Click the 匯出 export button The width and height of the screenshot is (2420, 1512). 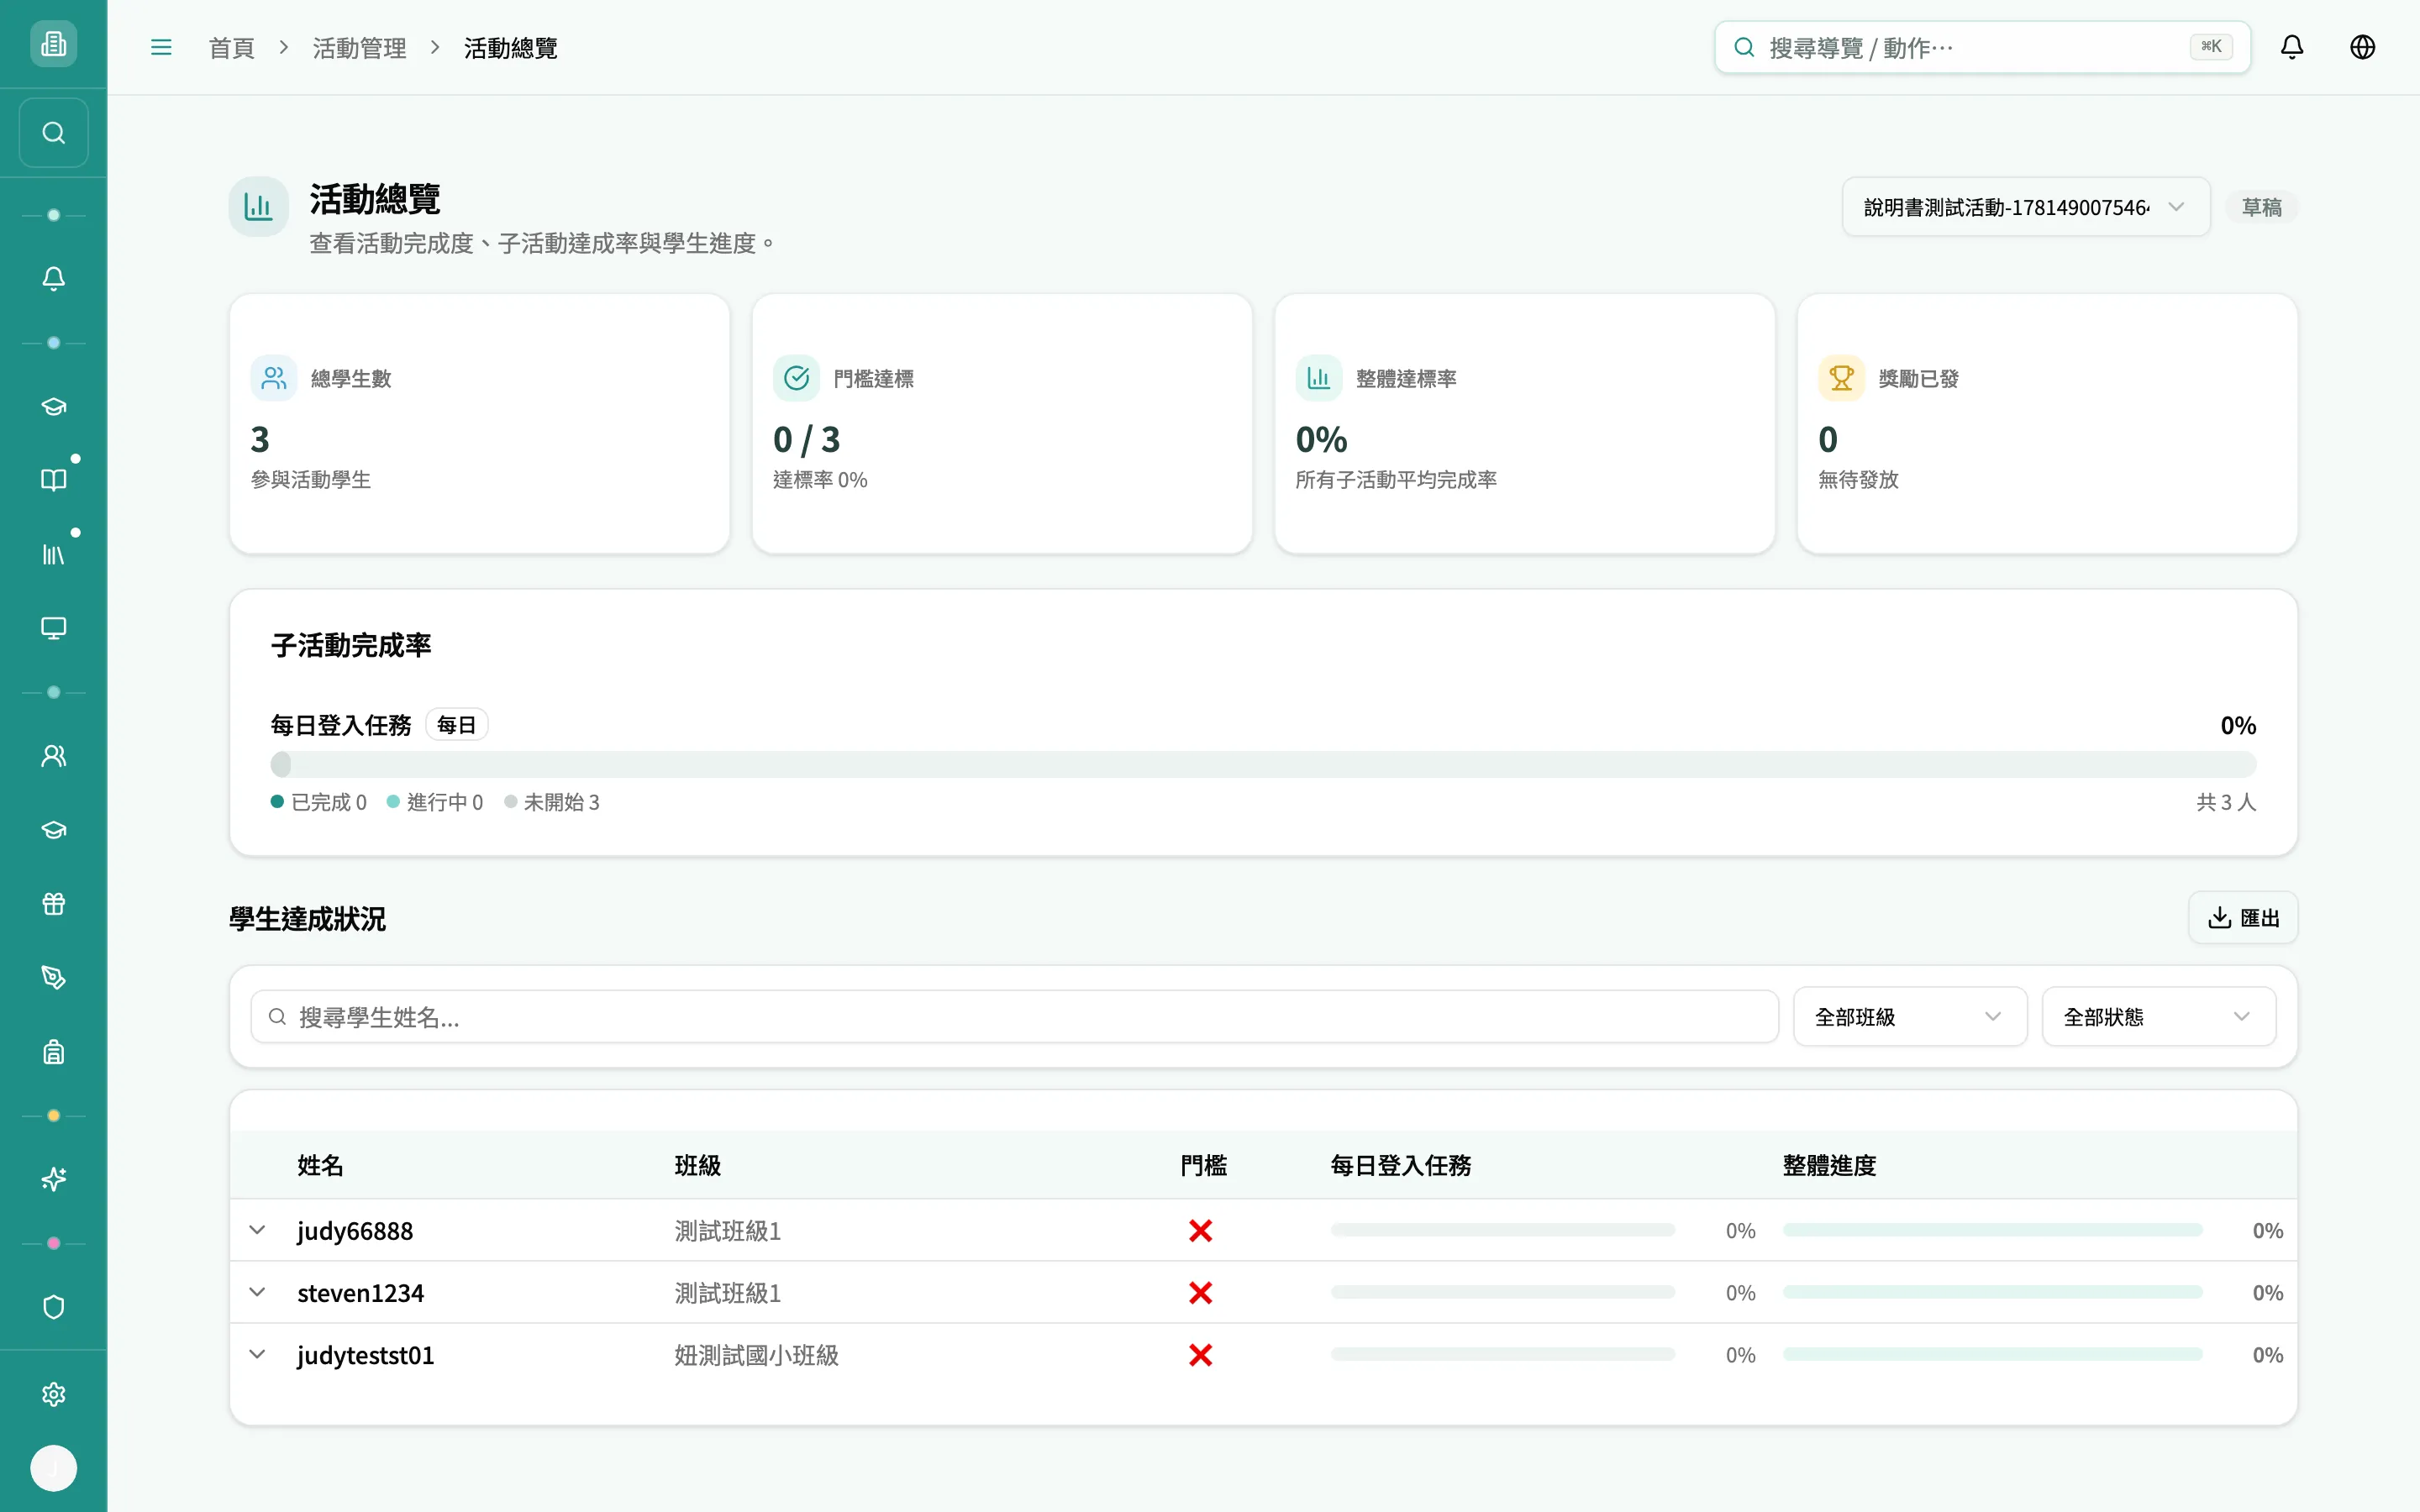(2243, 918)
